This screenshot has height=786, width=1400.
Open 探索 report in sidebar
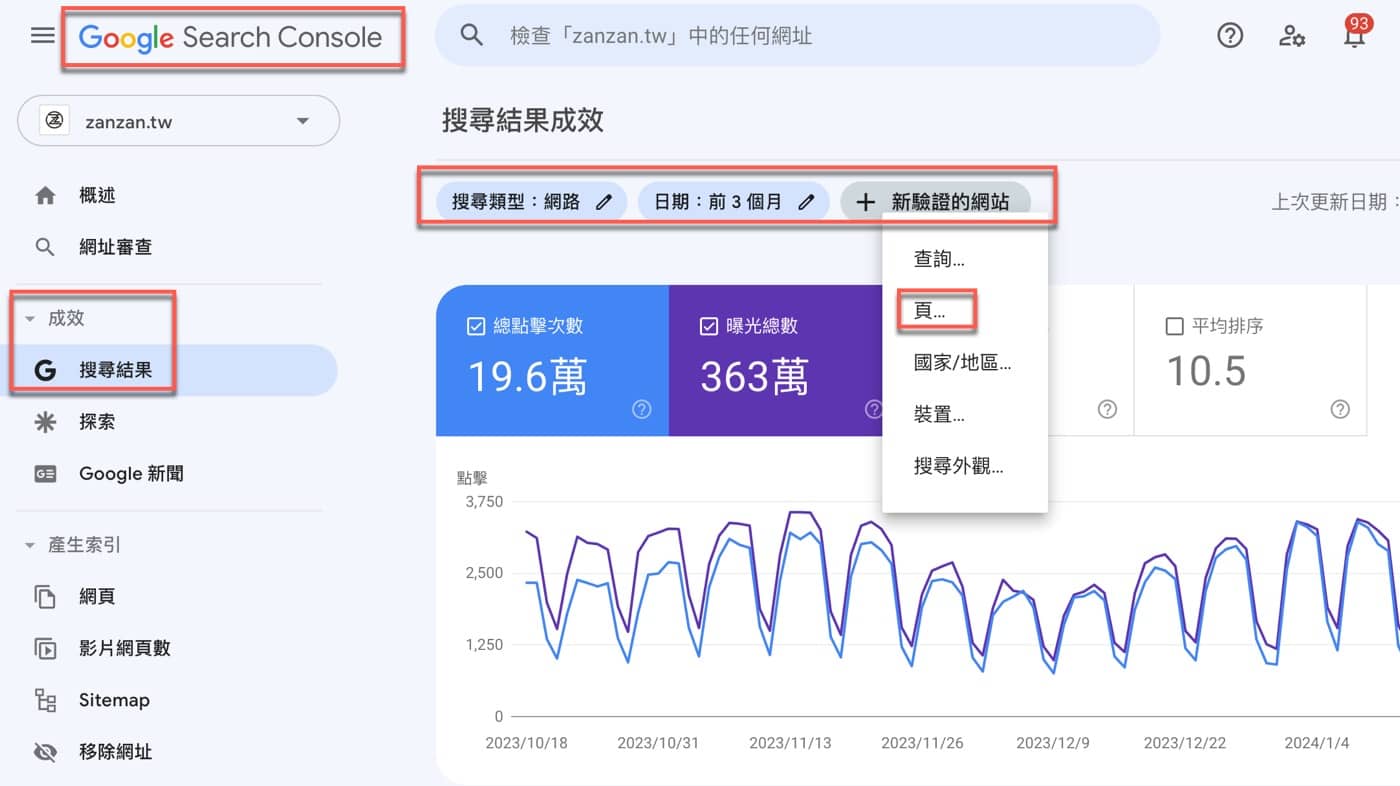(170, 422)
